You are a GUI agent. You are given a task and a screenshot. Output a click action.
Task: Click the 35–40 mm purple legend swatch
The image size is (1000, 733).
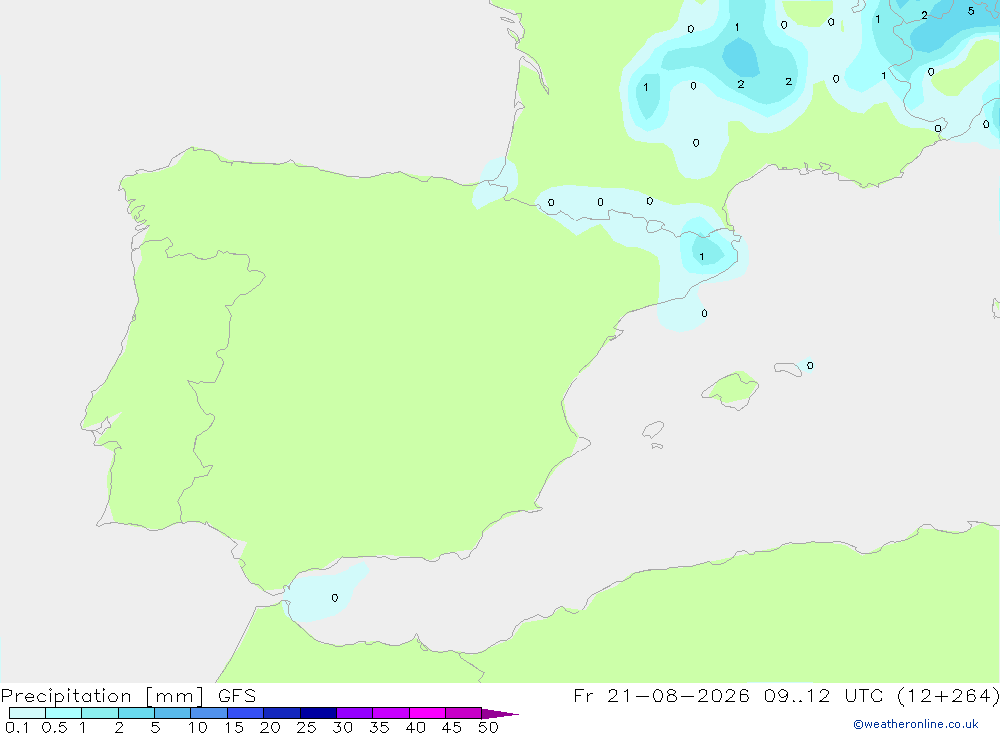click(x=391, y=713)
